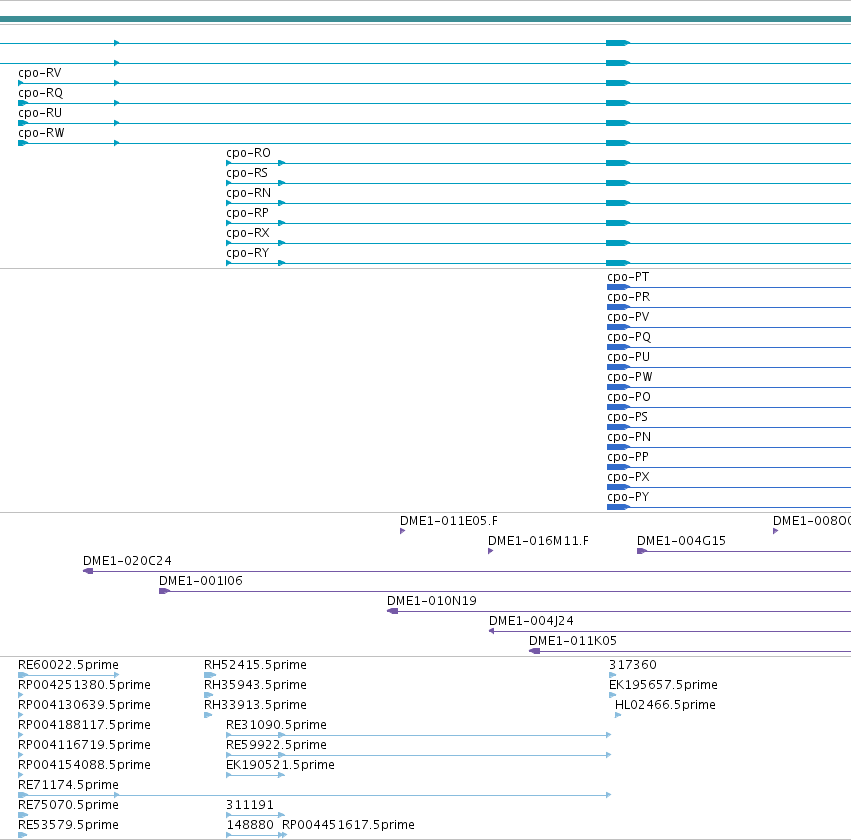Click the cpo-PR protein feature
The image size is (851, 840).
(728, 307)
